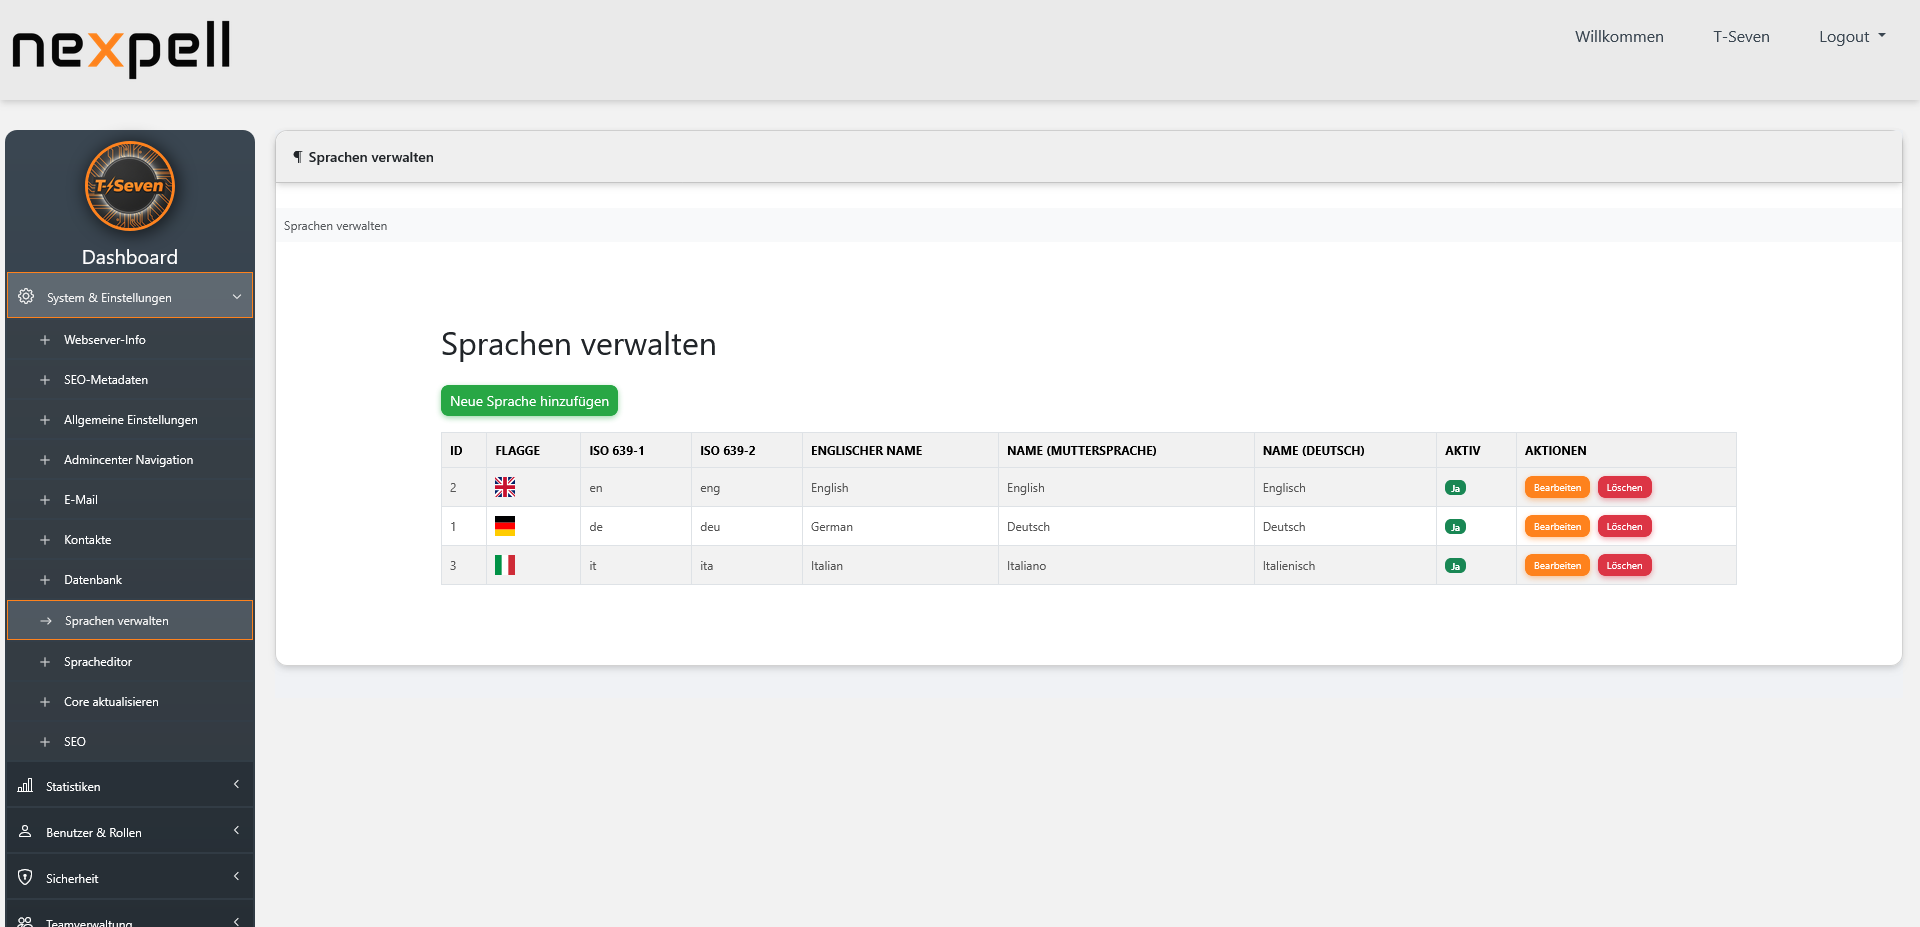Click Bearbeiten for the German language

1556,526
